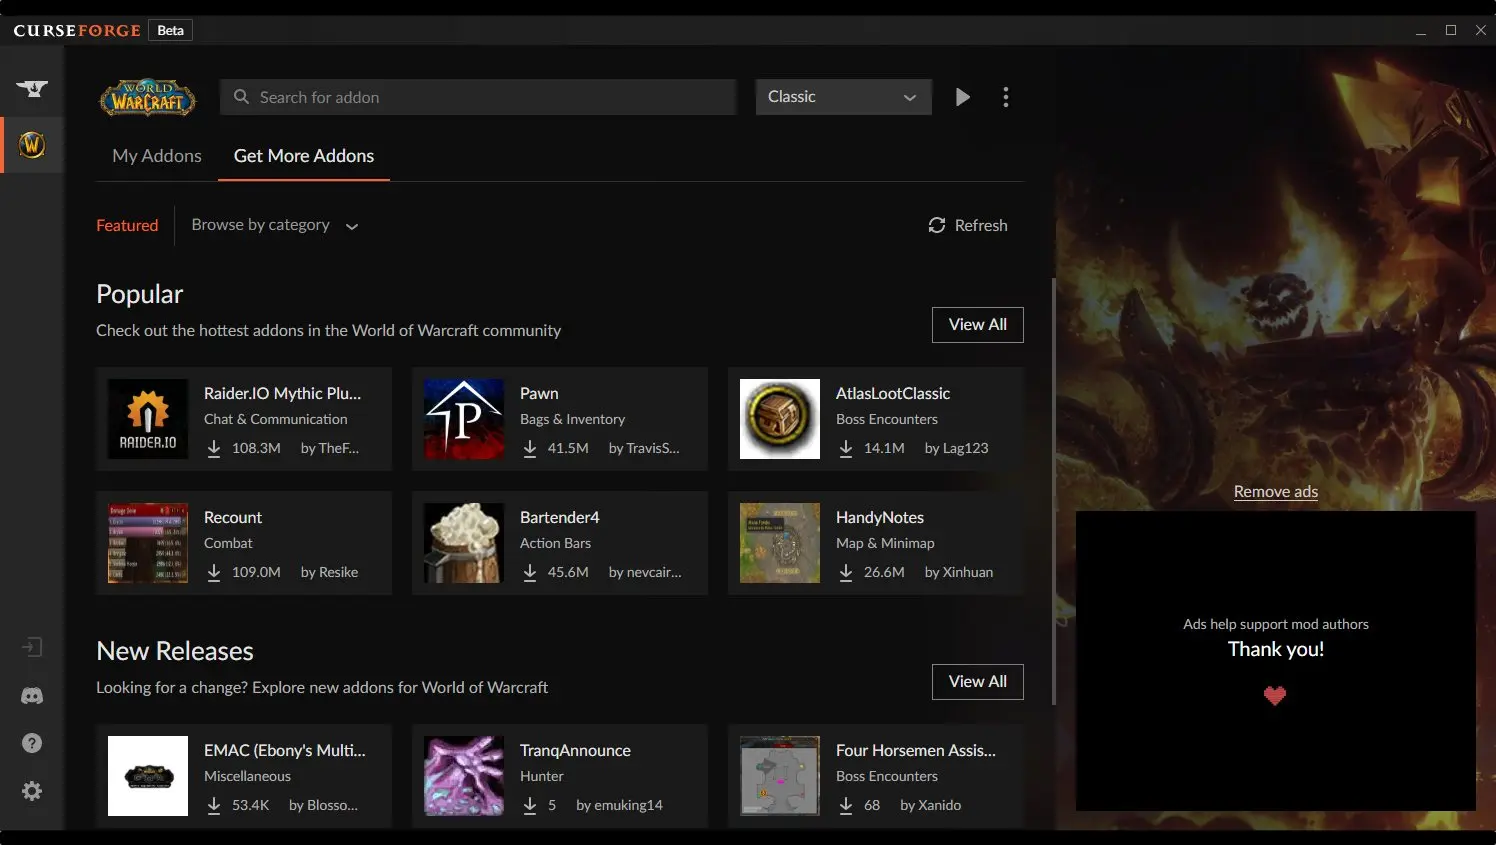
Task: Click the Remove ads link
Action: (x=1275, y=491)
